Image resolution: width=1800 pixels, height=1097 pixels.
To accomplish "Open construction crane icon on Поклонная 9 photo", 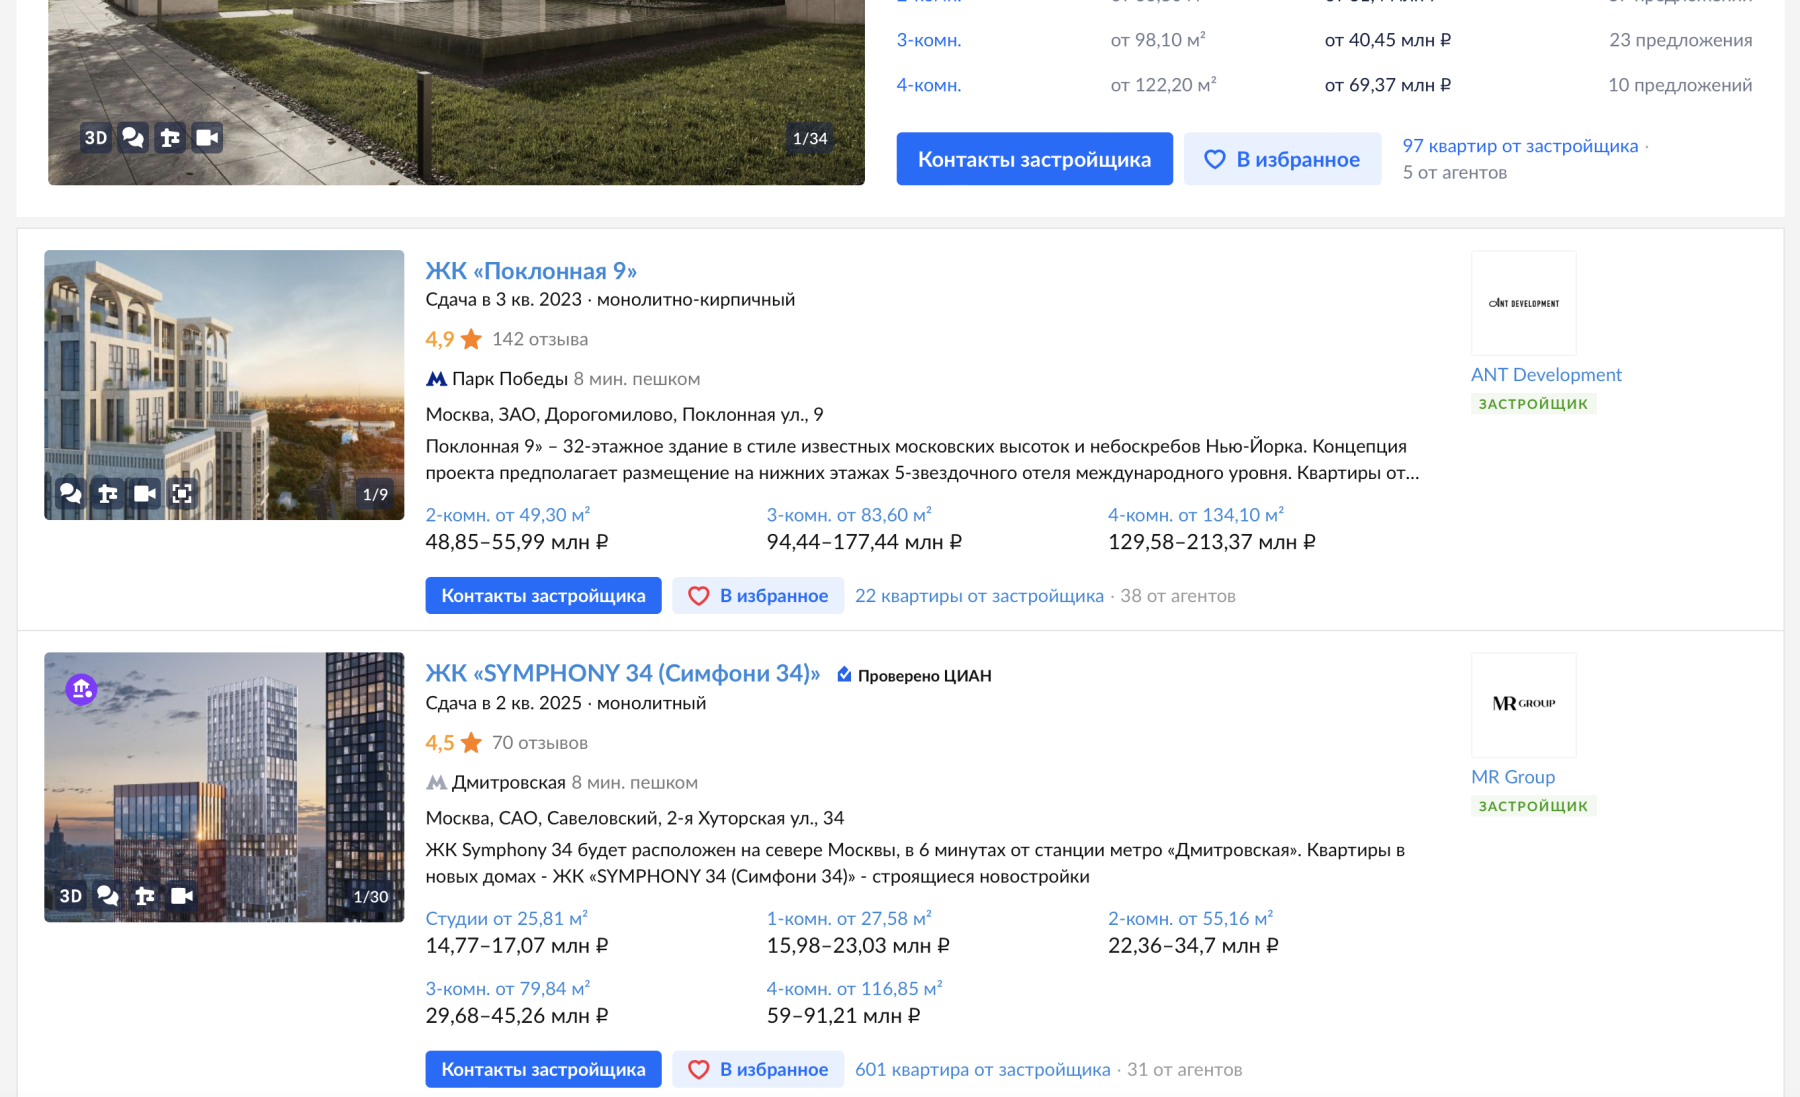I will [x=108, y=493].
